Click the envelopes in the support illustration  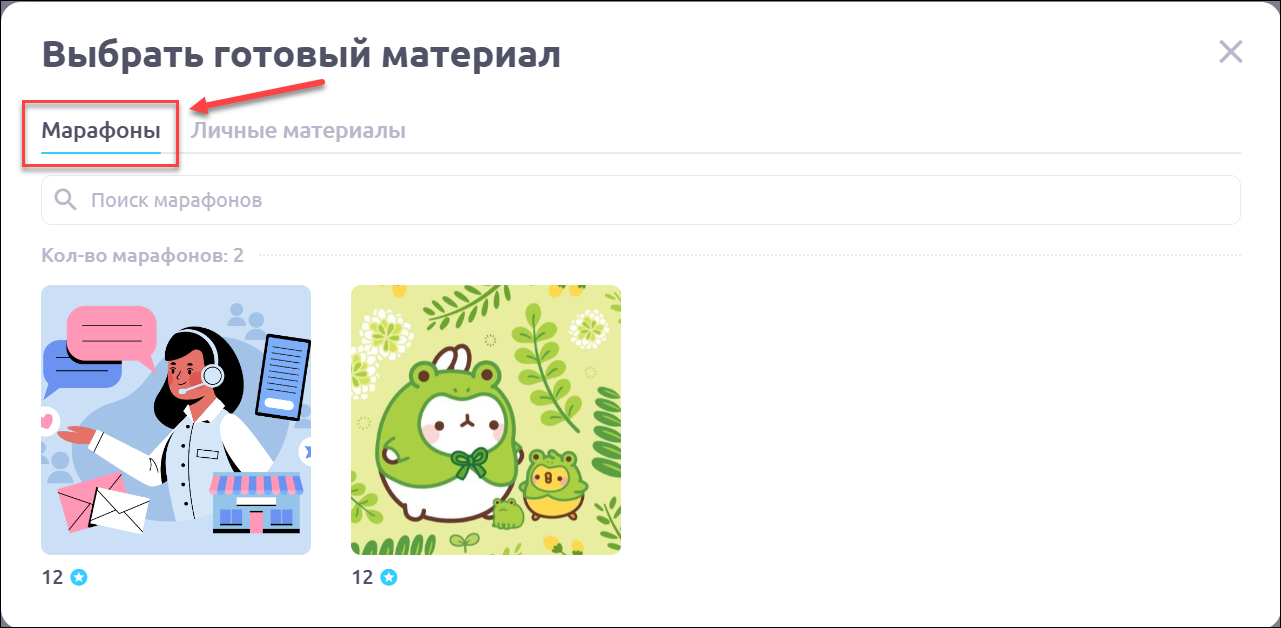tap(103, 504)
